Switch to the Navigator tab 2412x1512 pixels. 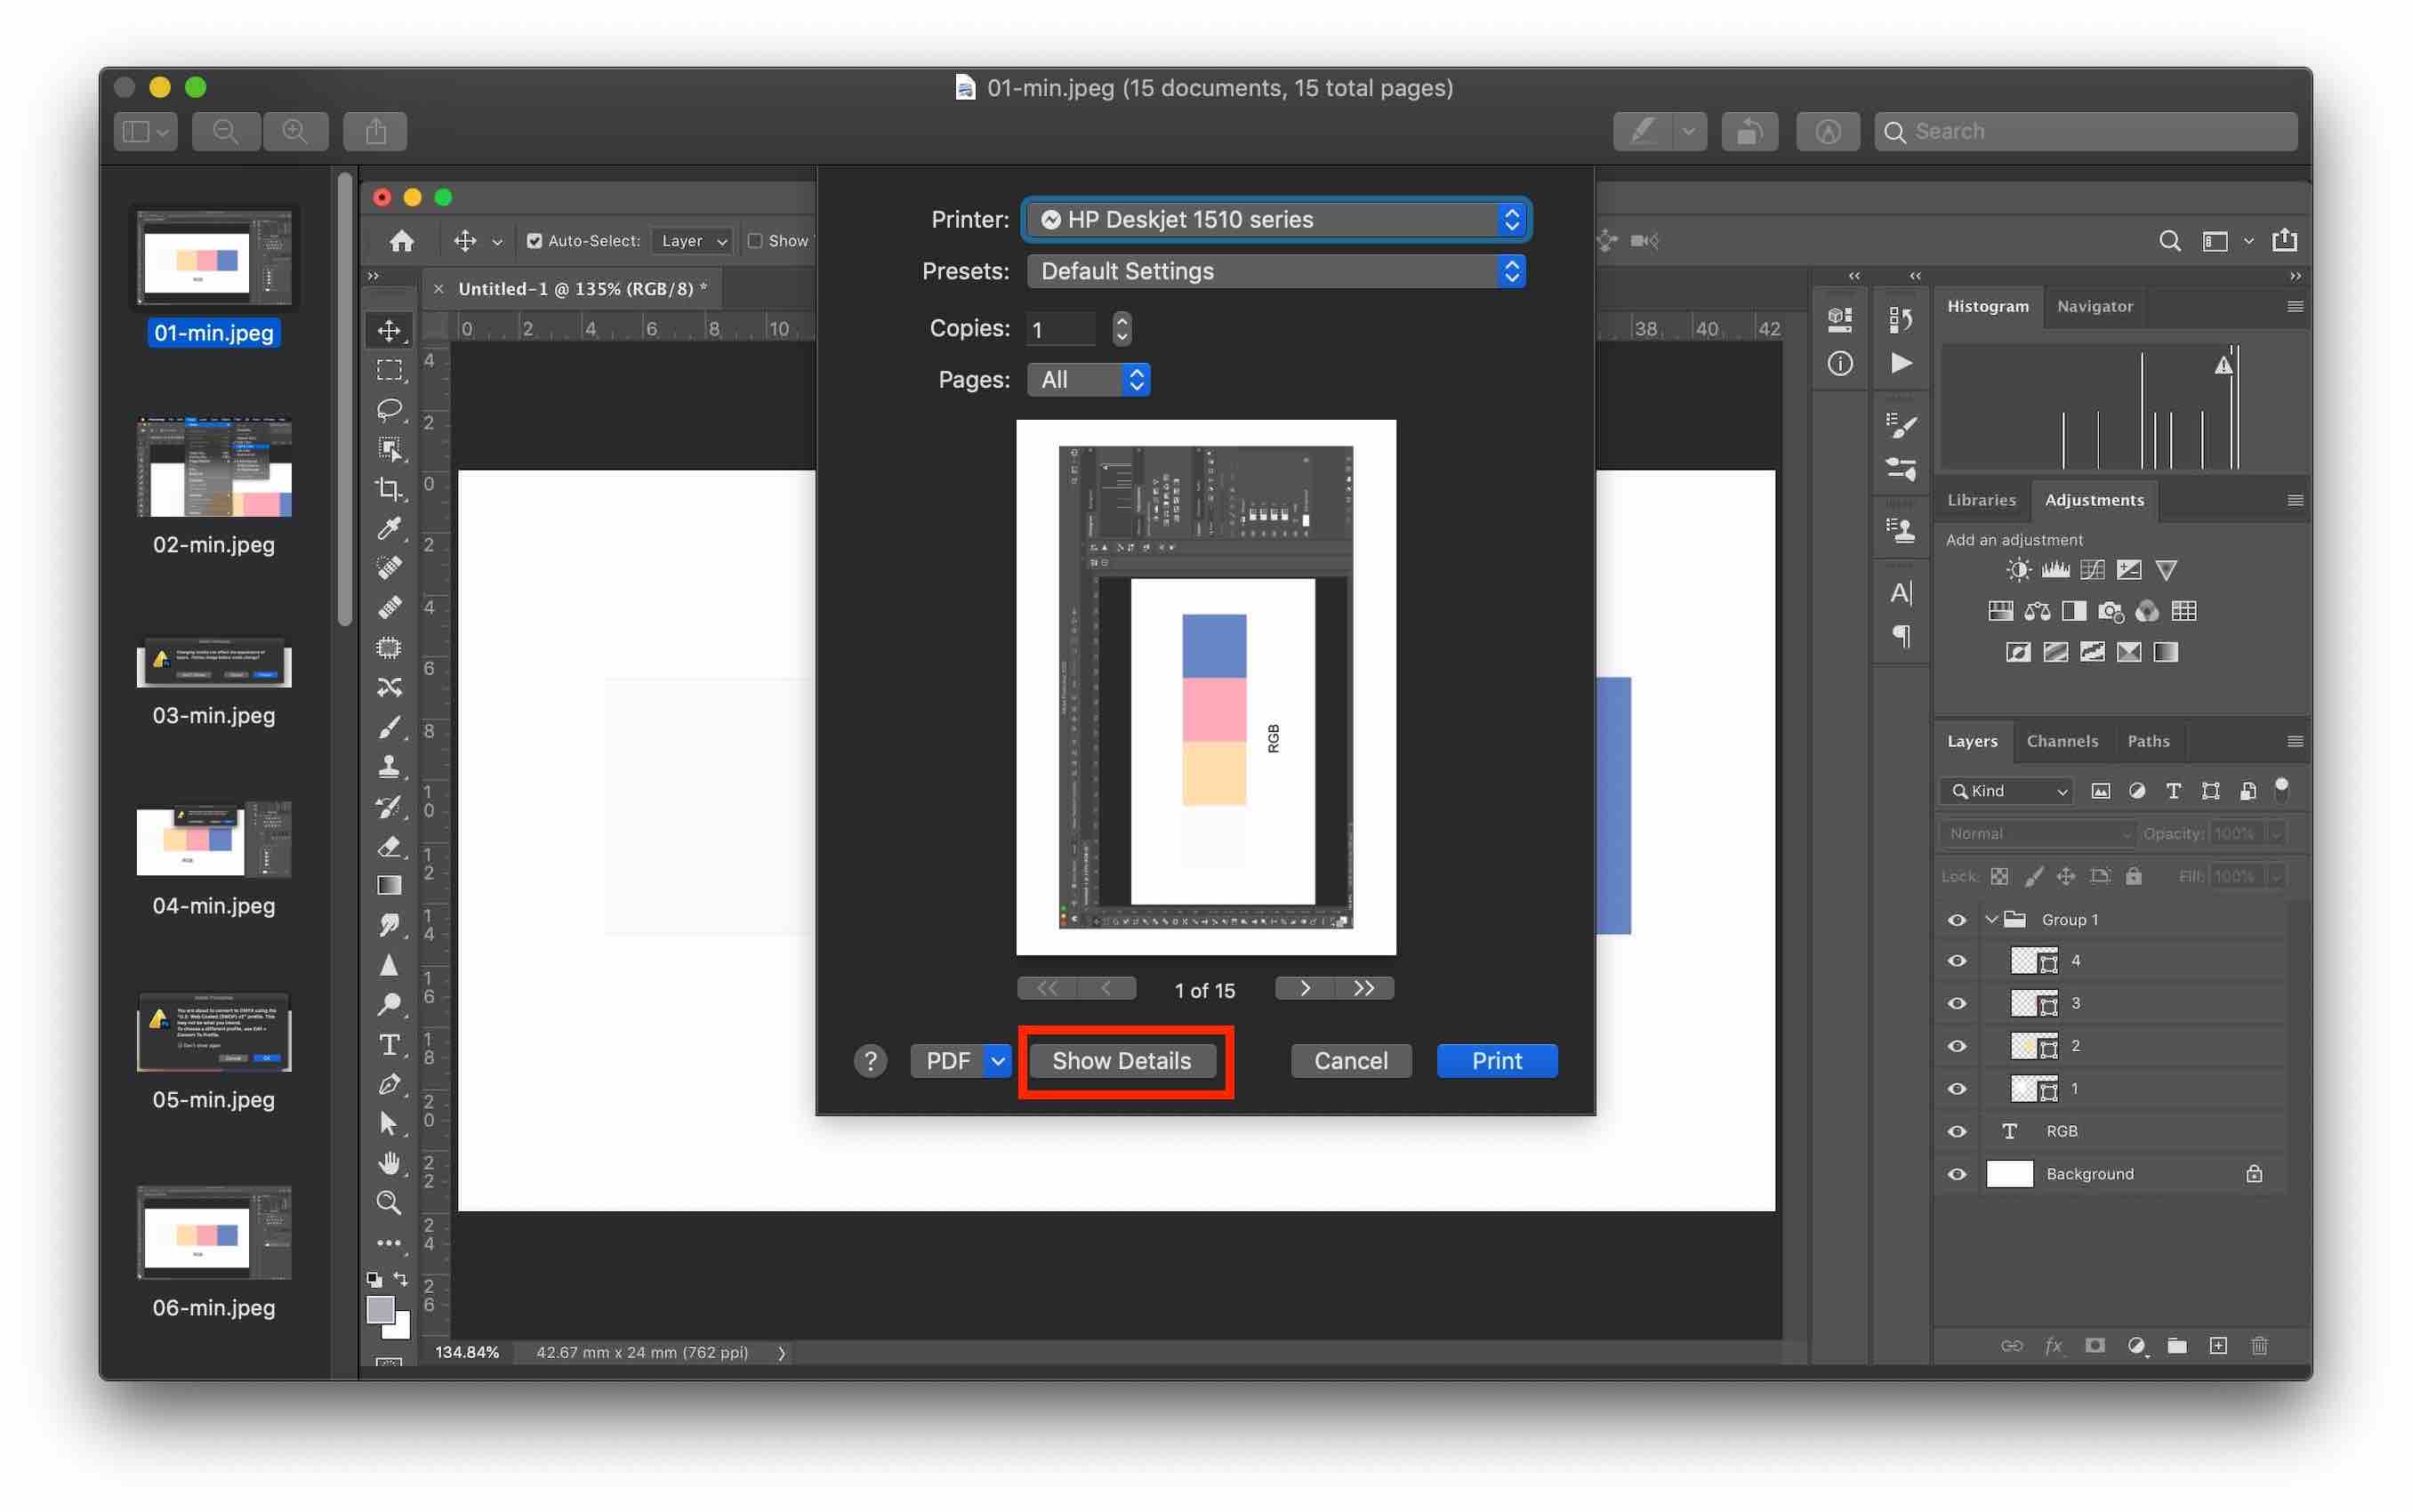click(x=2094, y=306)
